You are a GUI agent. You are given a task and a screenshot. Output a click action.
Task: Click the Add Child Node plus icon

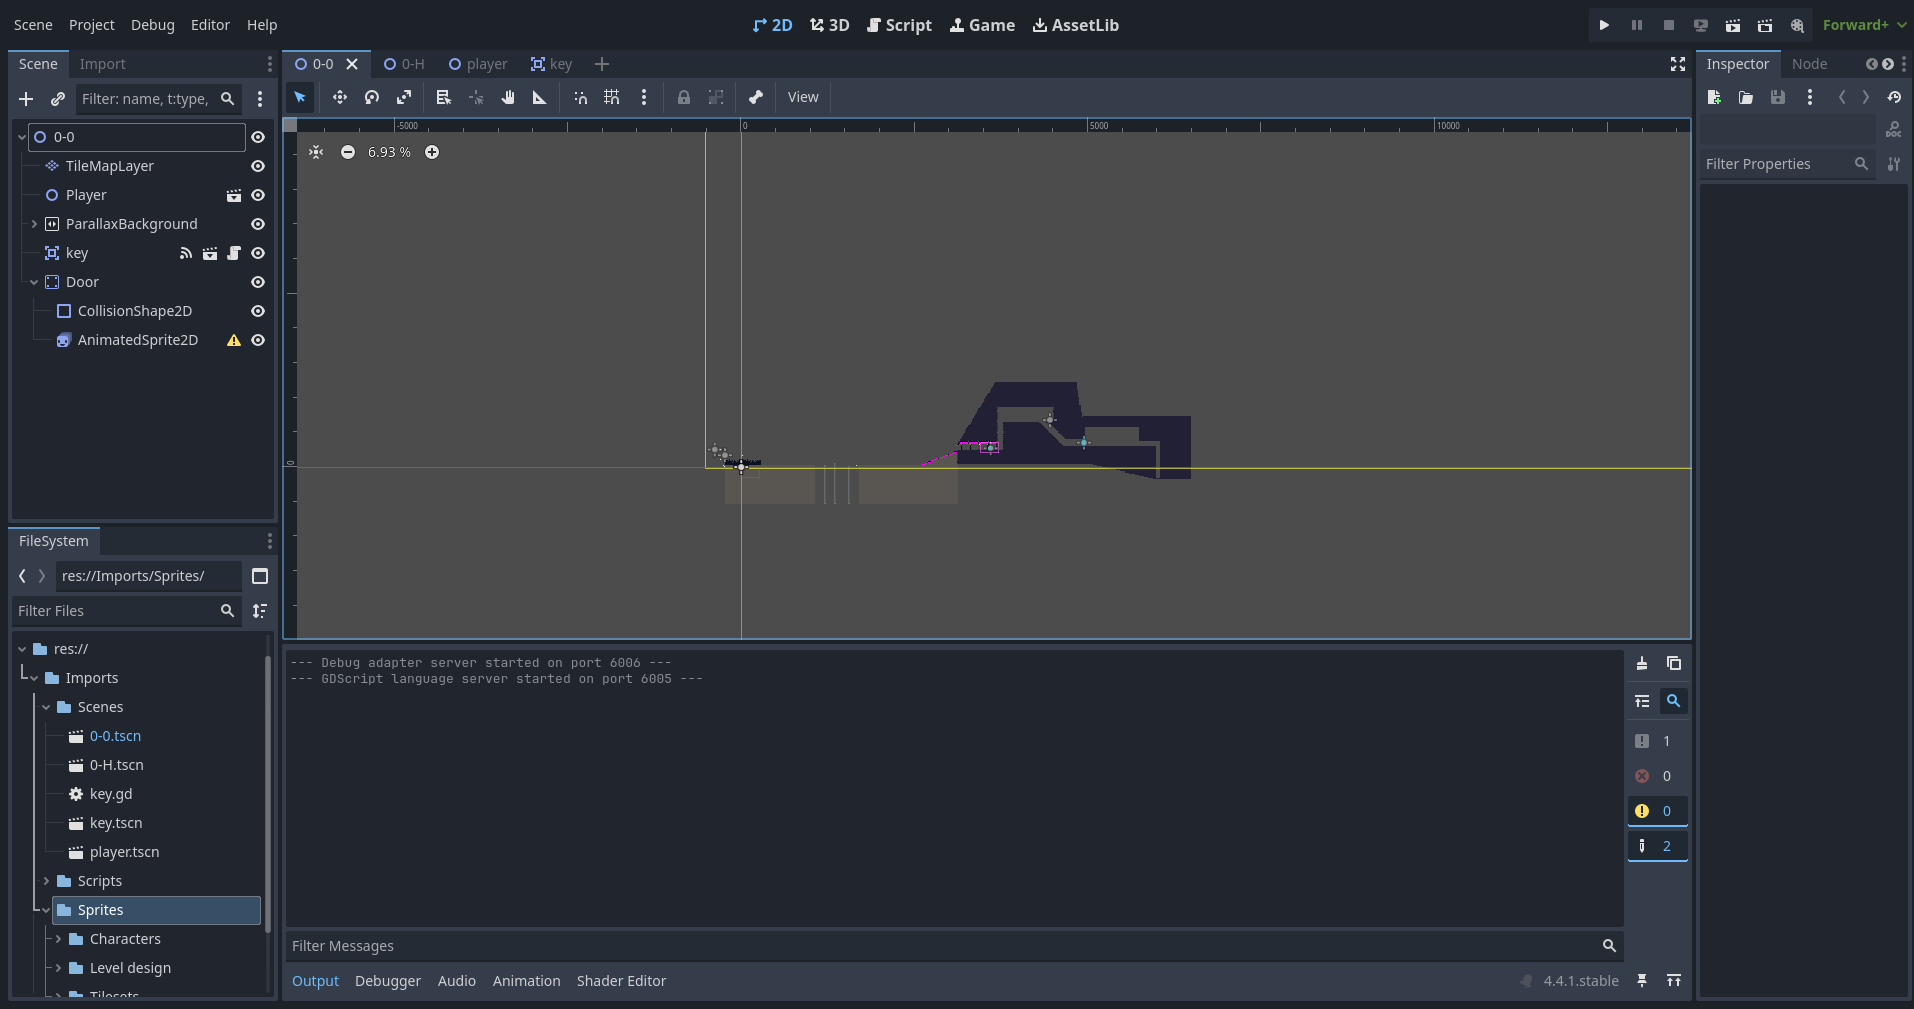click(26, 99)
